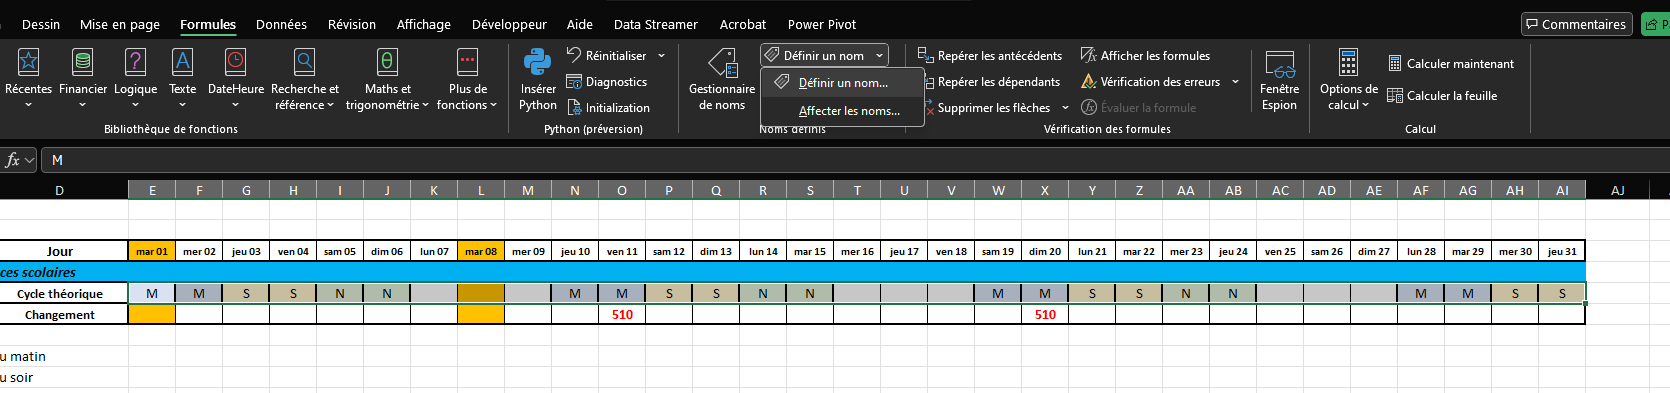The width and height of the screenshot is (1670, 393).
Task: Open the Texte functions library
Action: [182, 77]
